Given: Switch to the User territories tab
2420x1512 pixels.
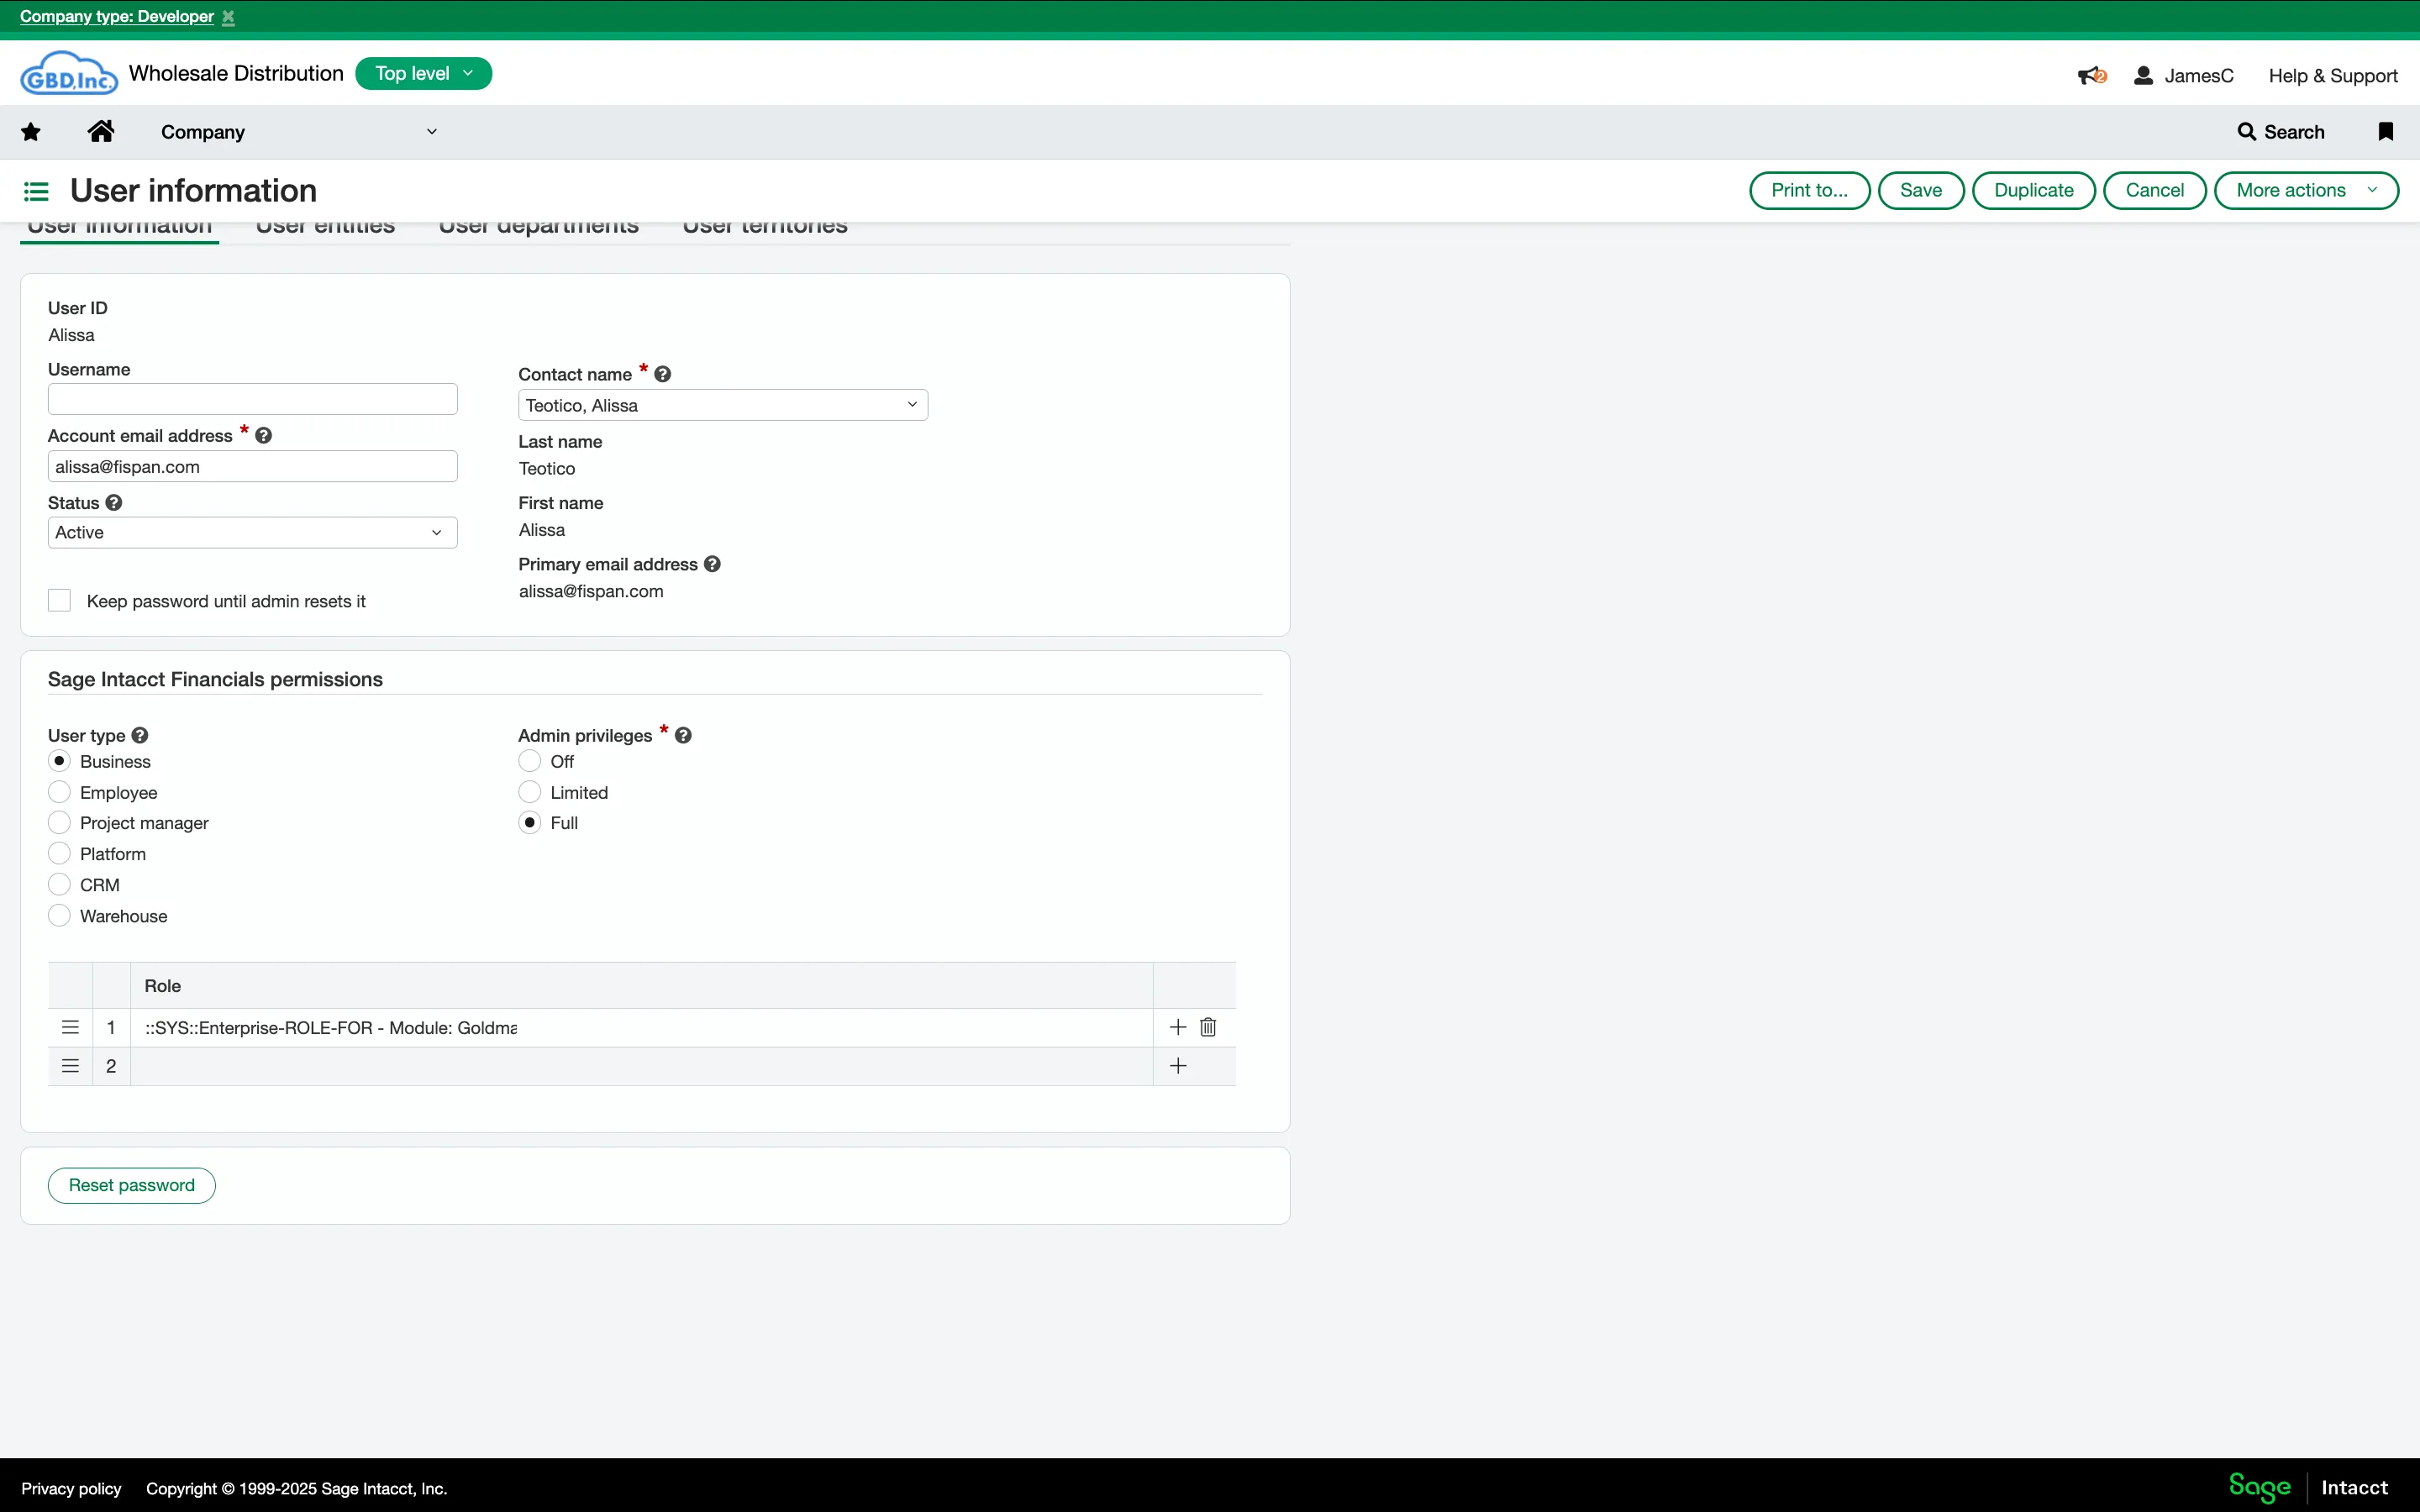Looking at the screenshot, I should [x=765, y=228].
